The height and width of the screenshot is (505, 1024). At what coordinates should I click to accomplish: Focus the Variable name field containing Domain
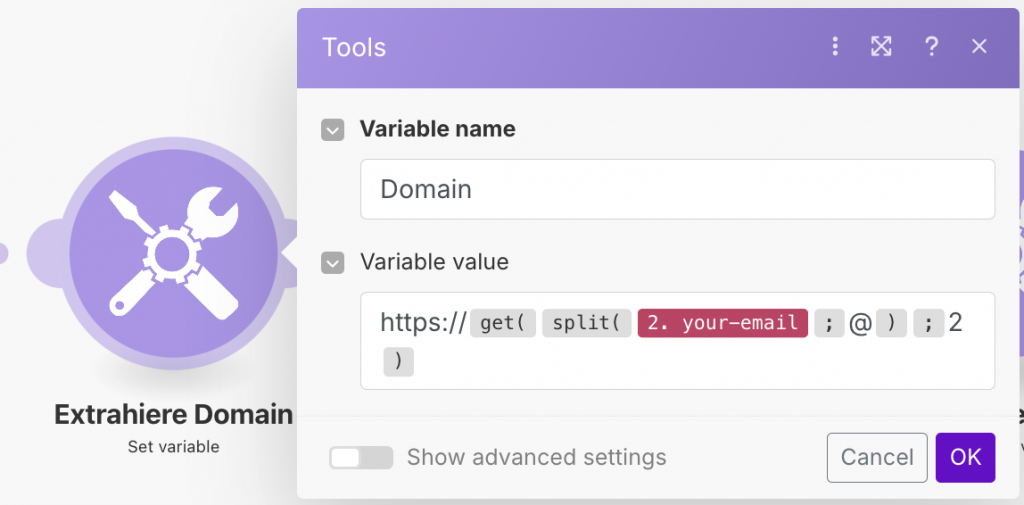coord(677,189)
